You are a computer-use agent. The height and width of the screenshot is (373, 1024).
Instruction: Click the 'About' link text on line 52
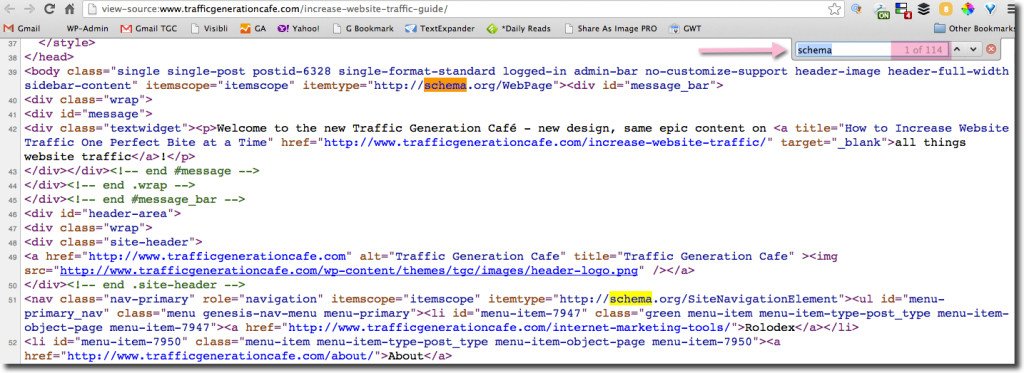[x=406, y=356]
